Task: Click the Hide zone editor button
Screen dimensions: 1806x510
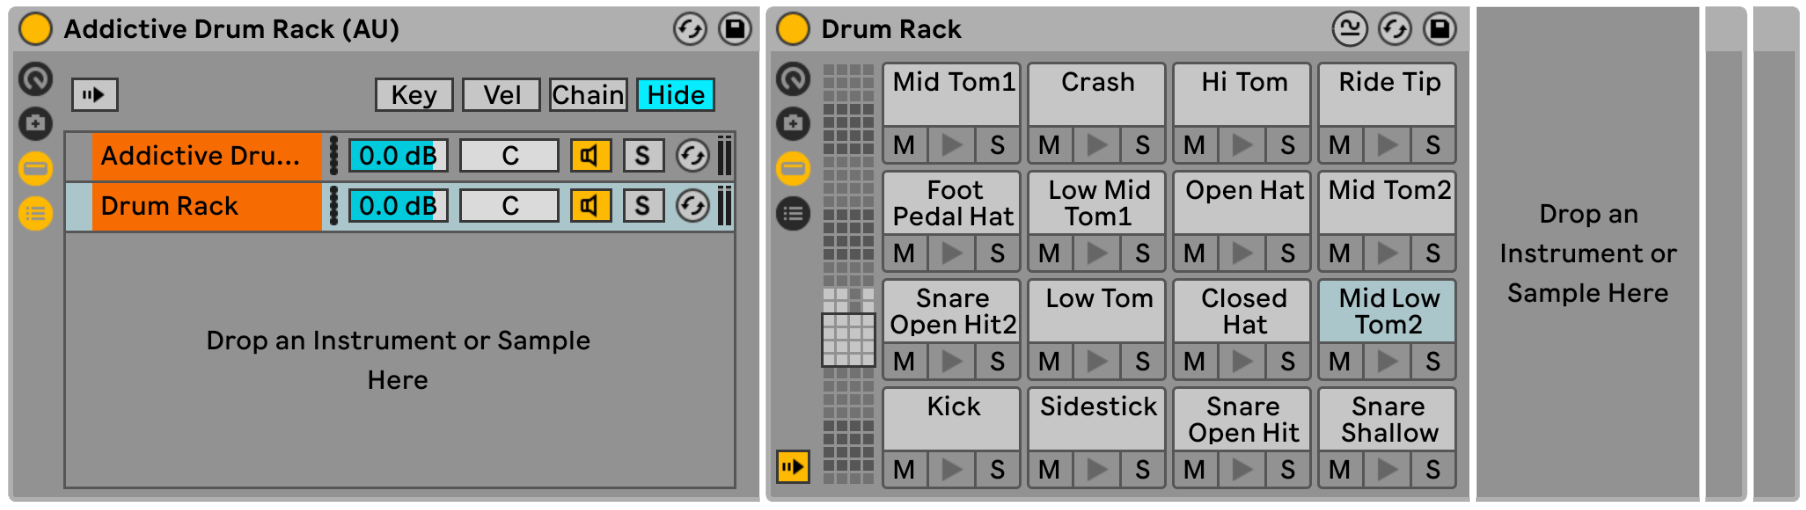Action: [676, 95]
